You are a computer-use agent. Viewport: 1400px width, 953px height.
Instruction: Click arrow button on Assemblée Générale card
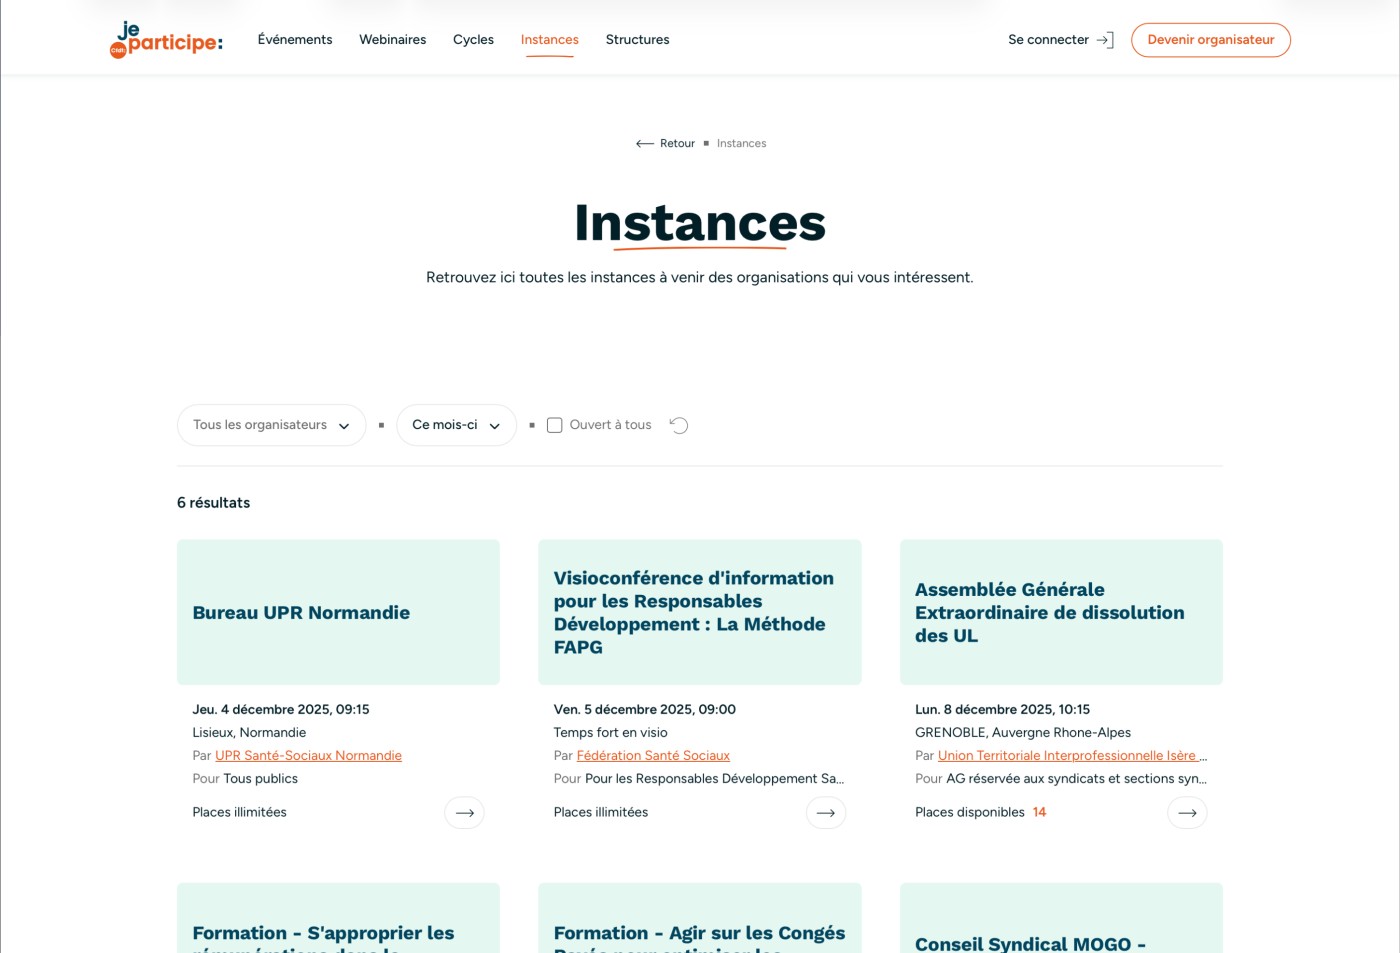1187,813
